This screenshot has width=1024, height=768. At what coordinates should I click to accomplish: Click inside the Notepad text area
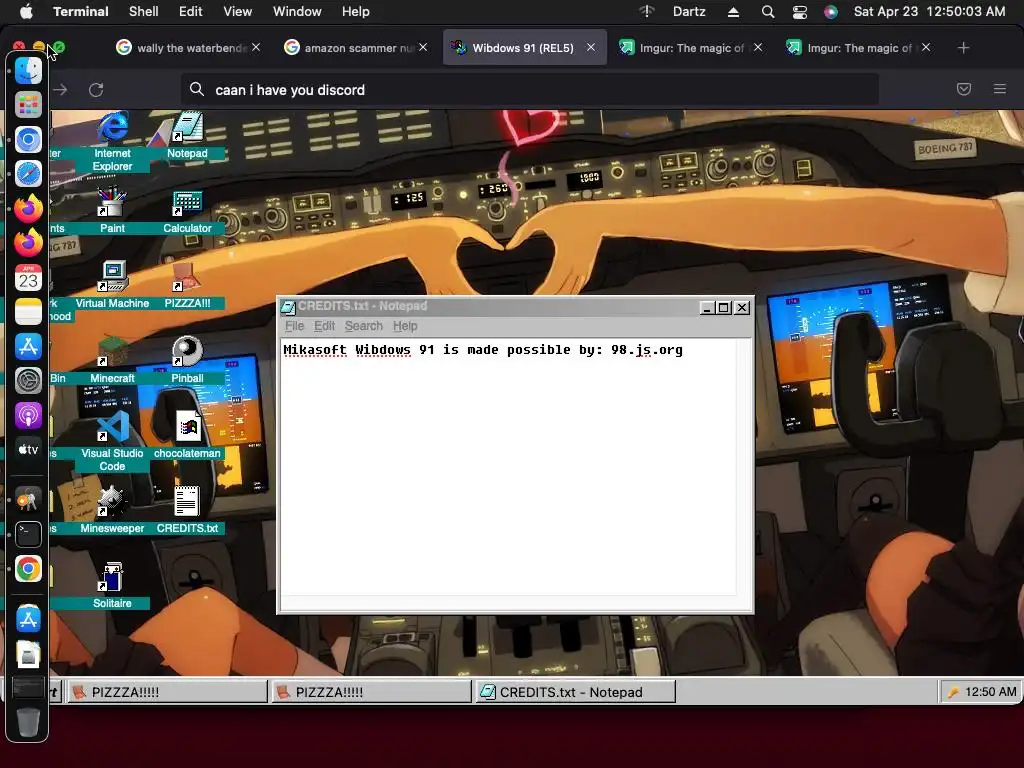[509, 467]
